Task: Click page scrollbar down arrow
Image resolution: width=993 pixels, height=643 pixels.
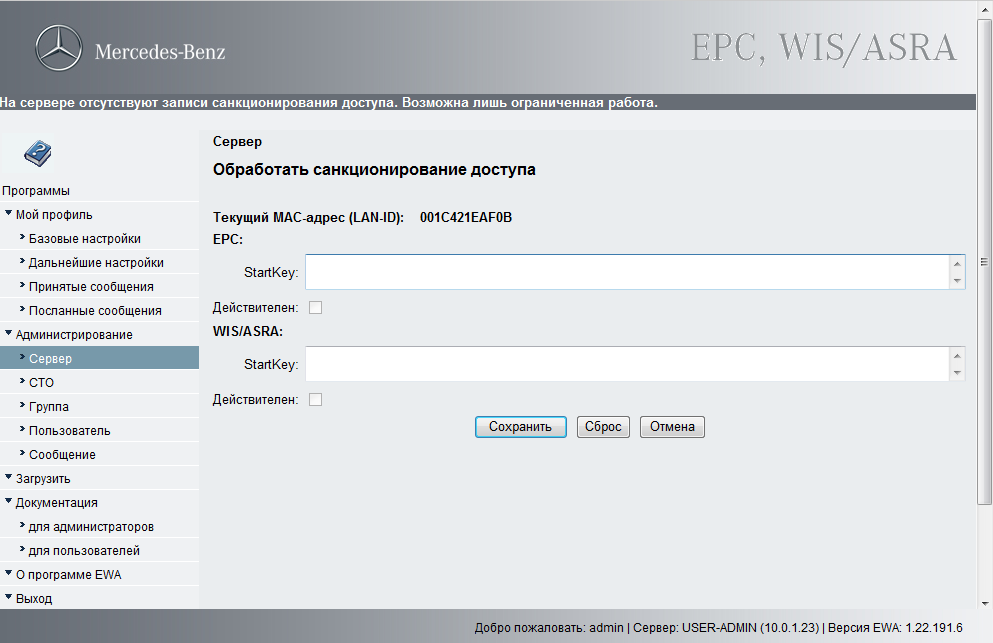Action: pos(984,602)
